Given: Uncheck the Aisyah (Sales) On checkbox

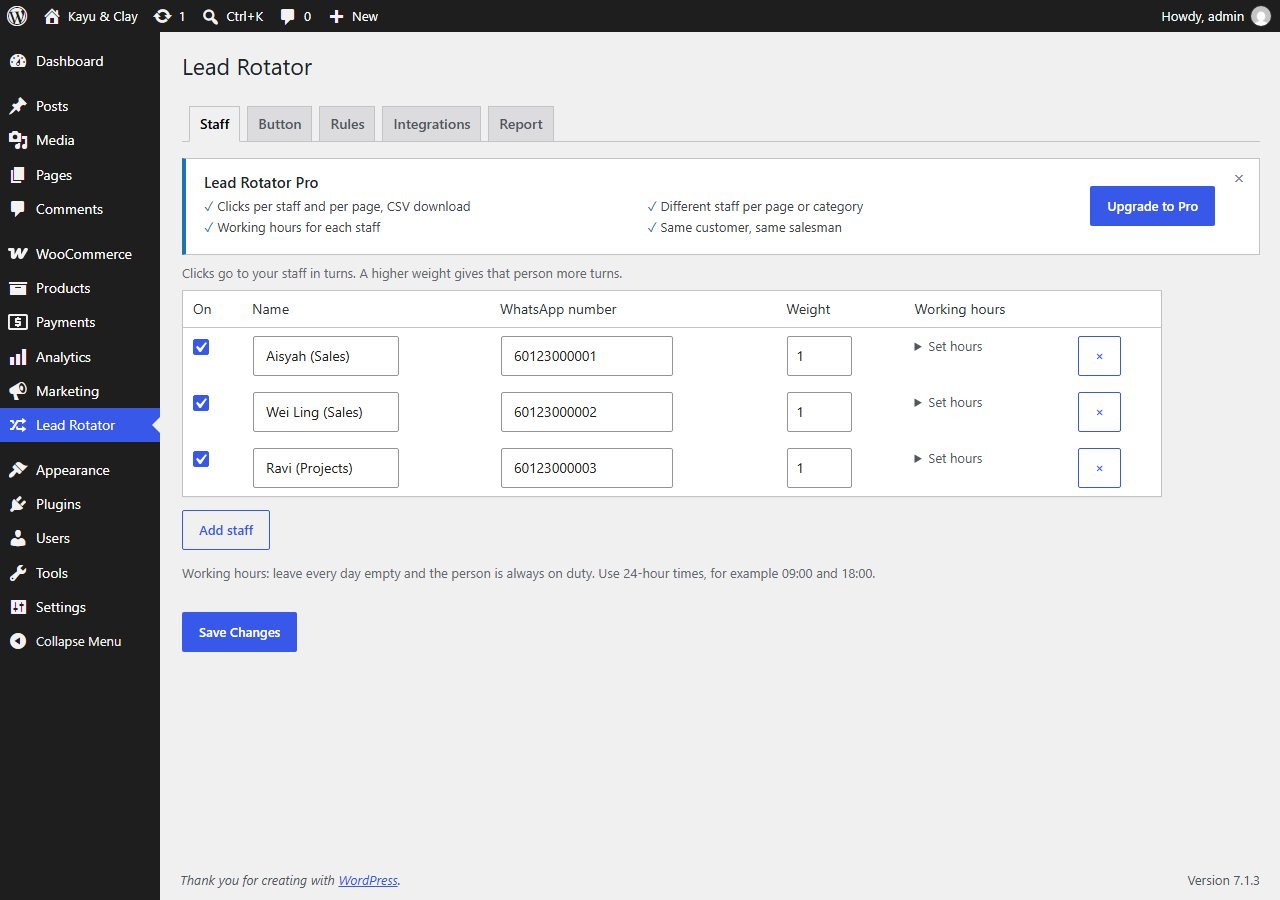Looking at the screenshot, I should pos(201,347).
